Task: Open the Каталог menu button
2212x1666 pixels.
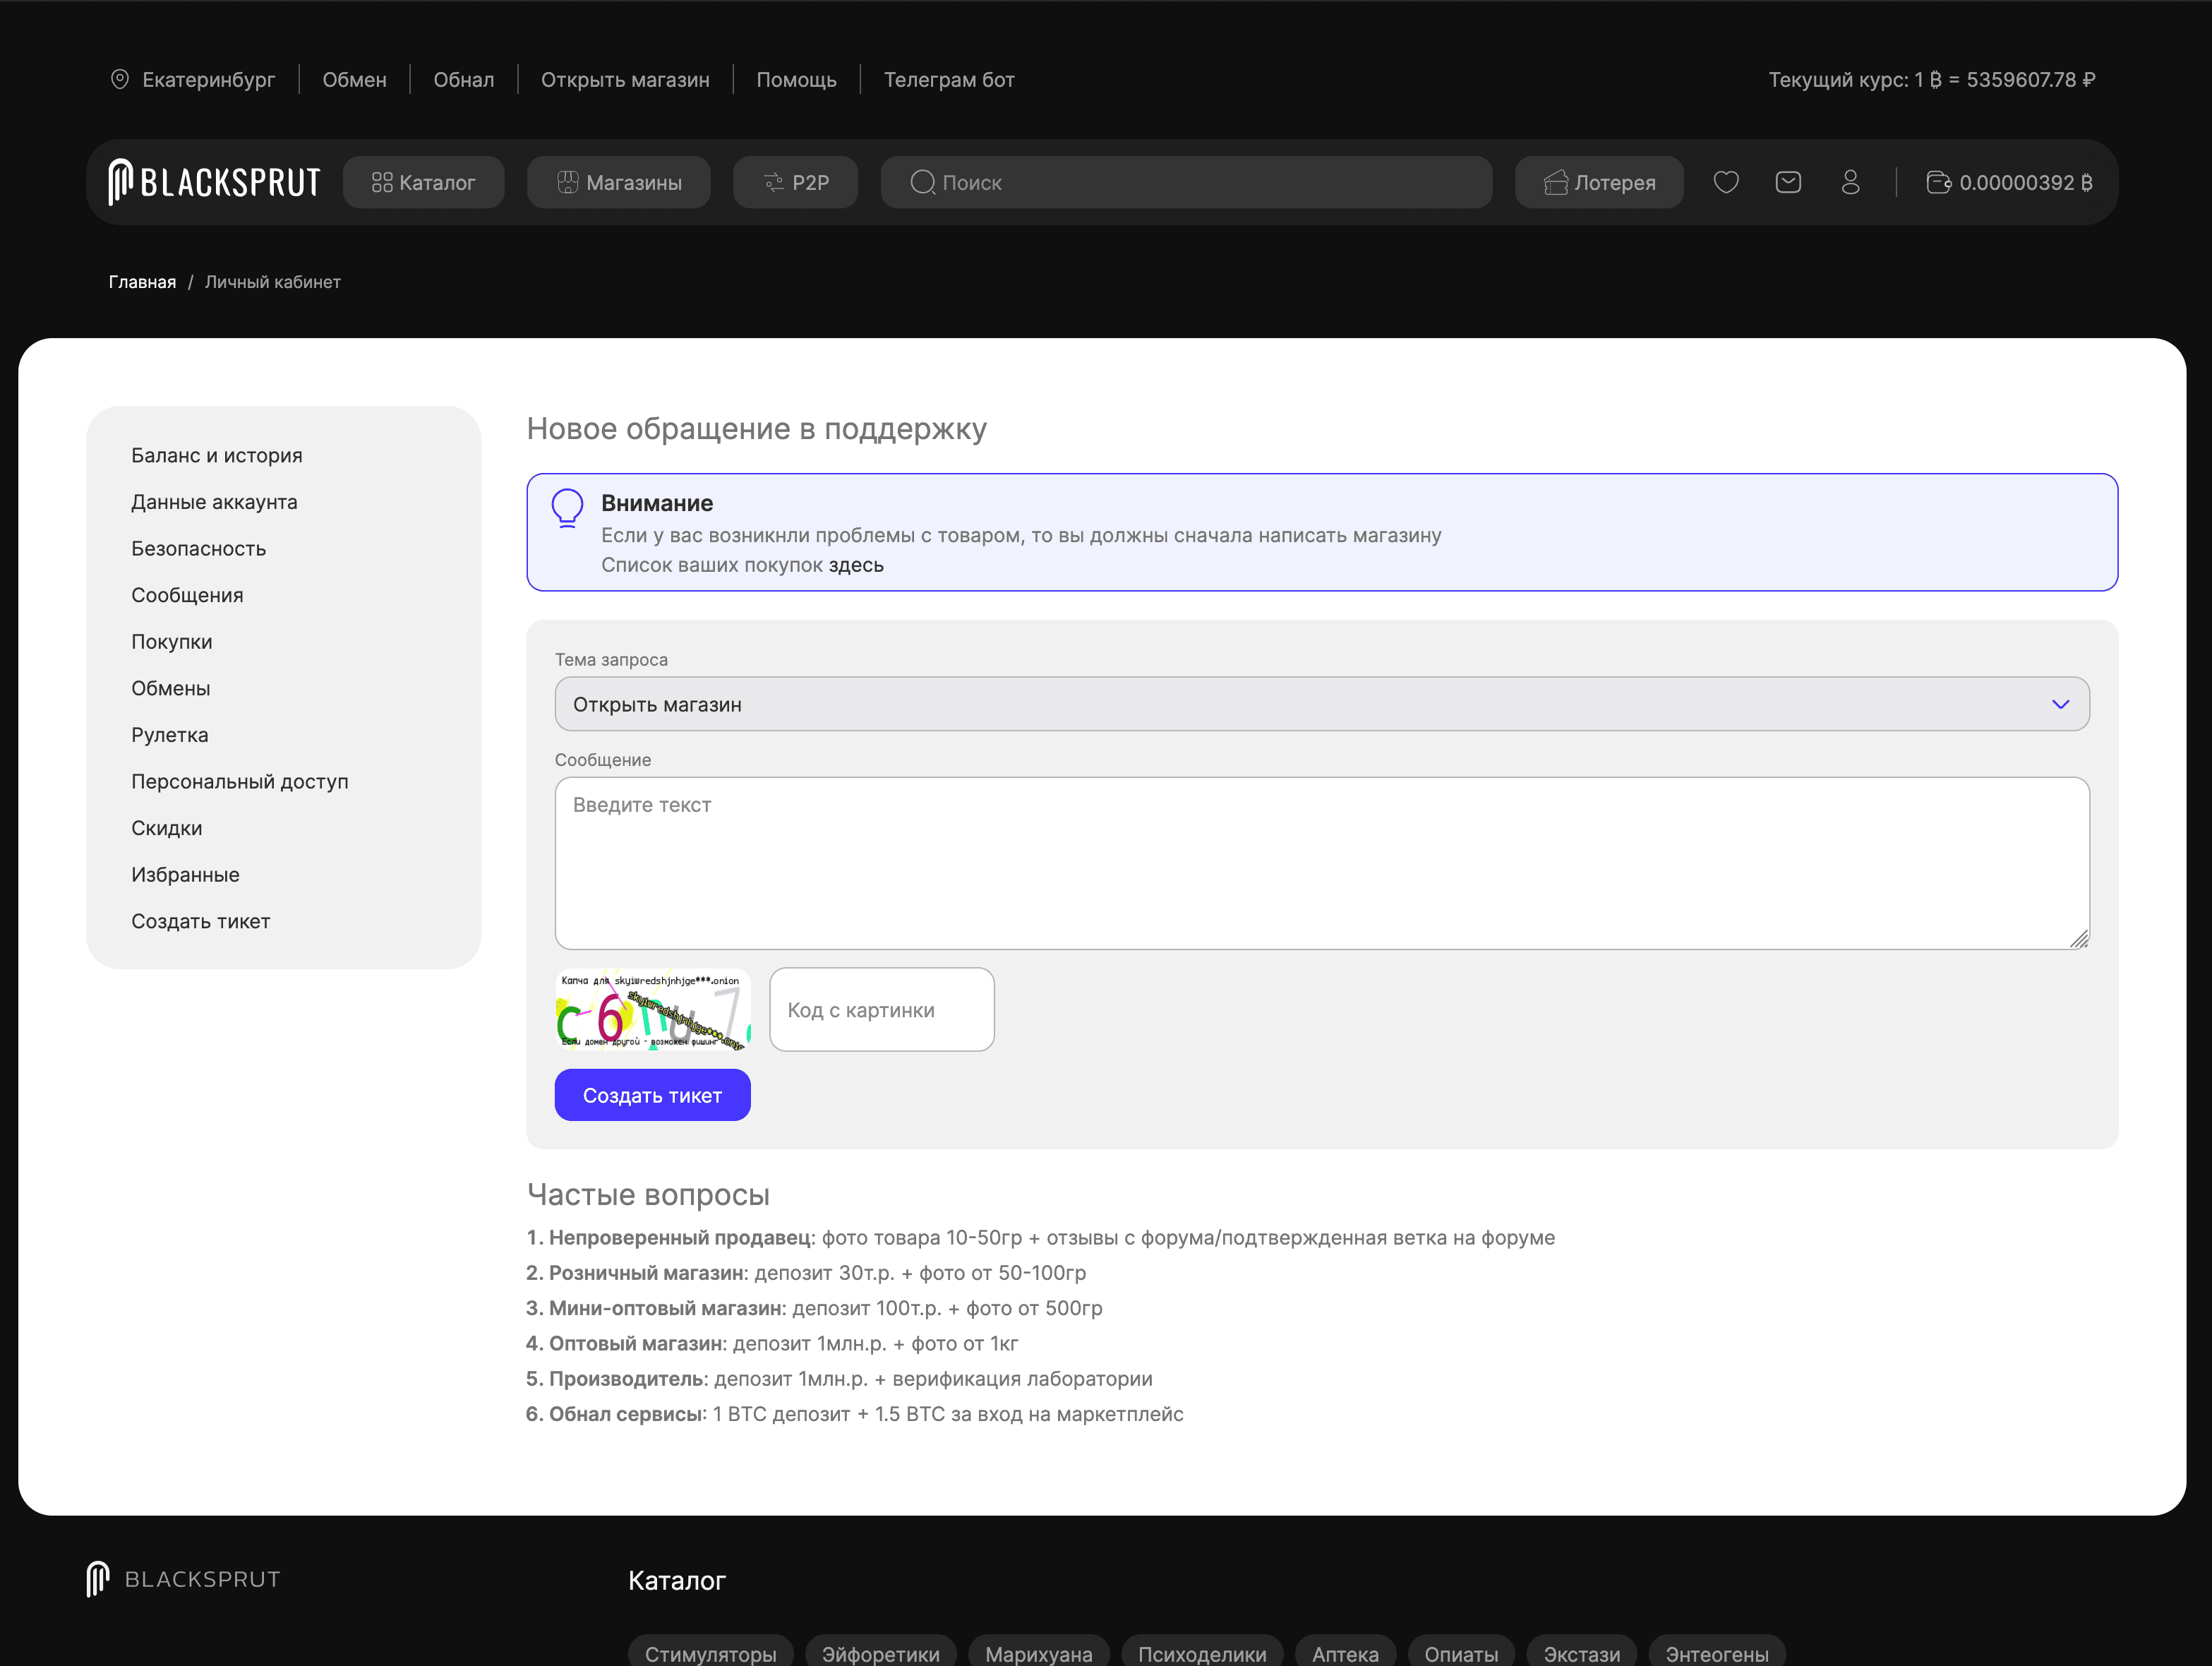Action: pyautogui.click(x=423, y=182)
